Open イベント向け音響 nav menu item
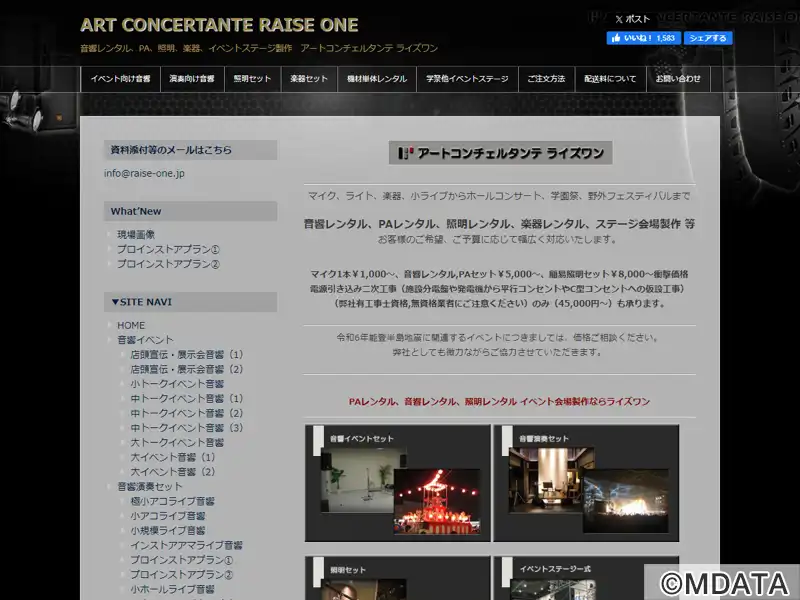 pos(120,79)
